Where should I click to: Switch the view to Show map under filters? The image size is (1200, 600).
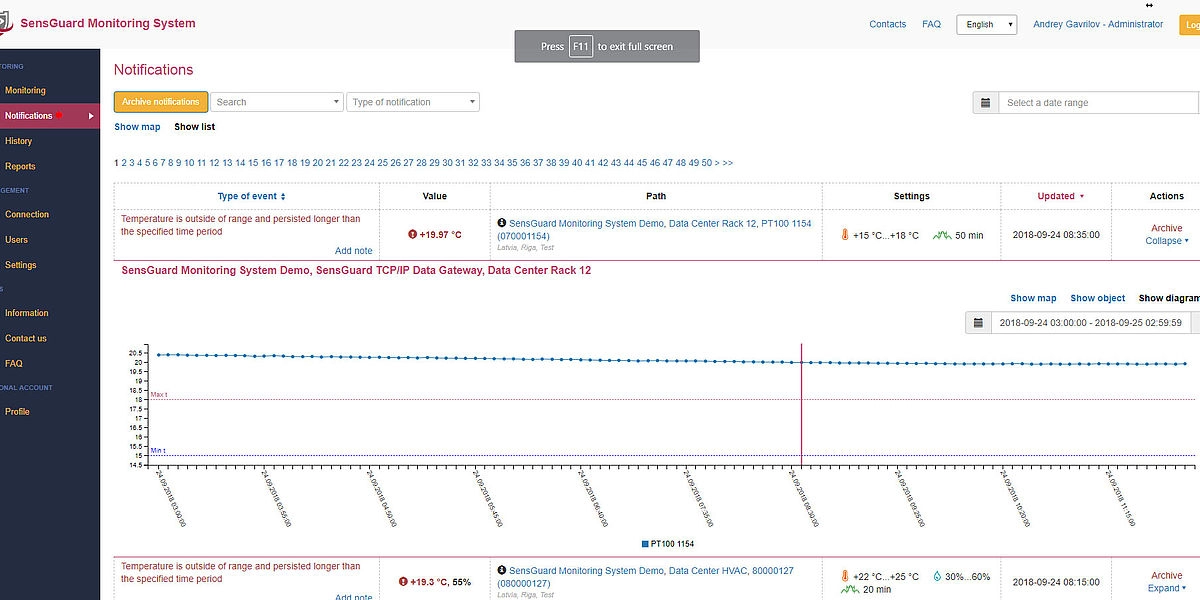[137, 127]
